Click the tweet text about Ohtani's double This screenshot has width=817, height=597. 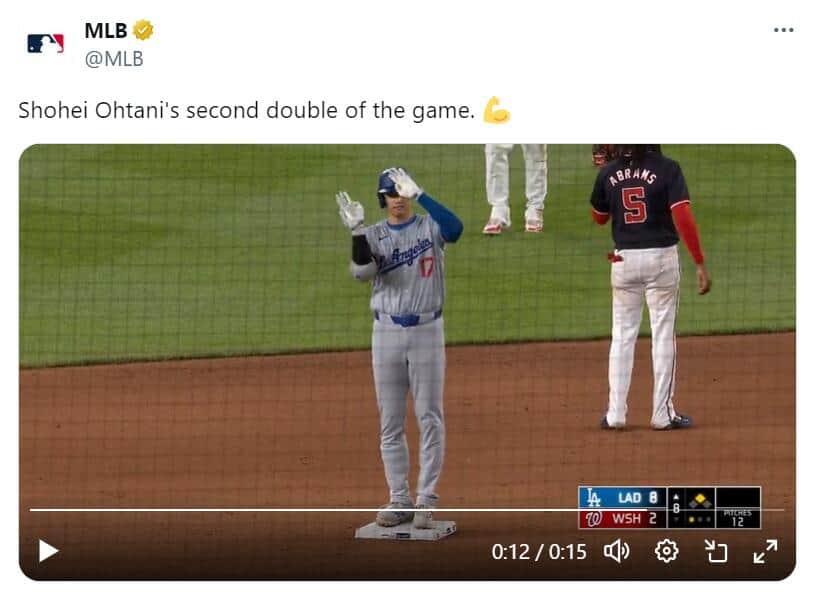(x=250, y=110)
